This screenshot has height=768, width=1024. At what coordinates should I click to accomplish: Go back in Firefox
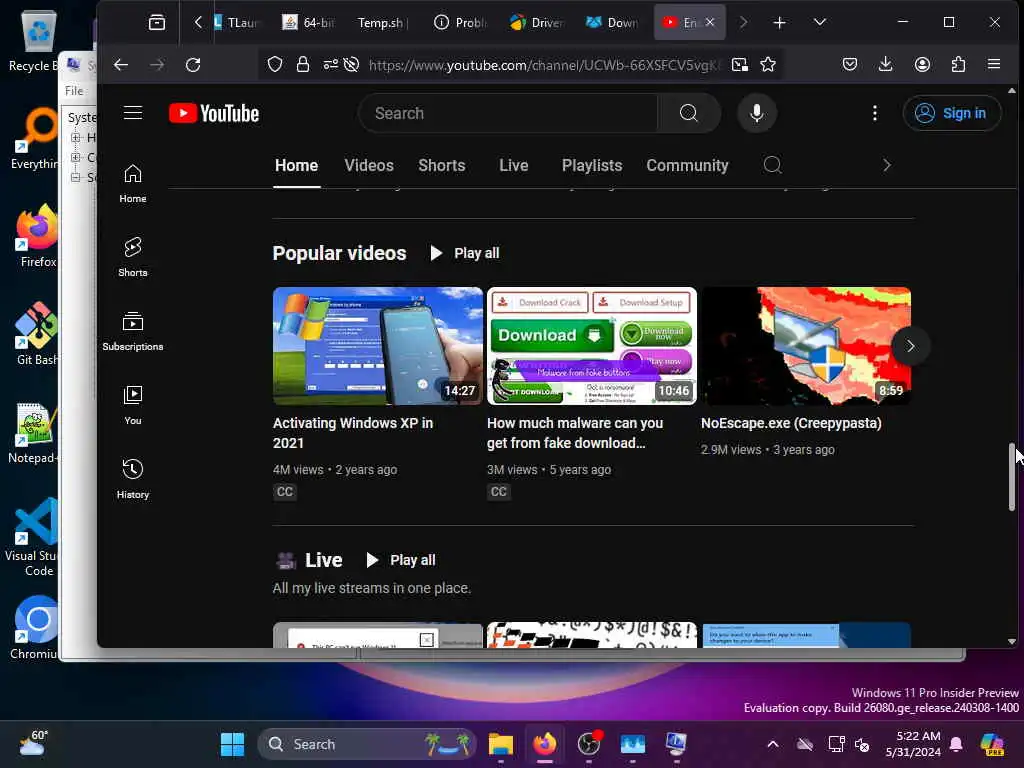click(121, 65)
